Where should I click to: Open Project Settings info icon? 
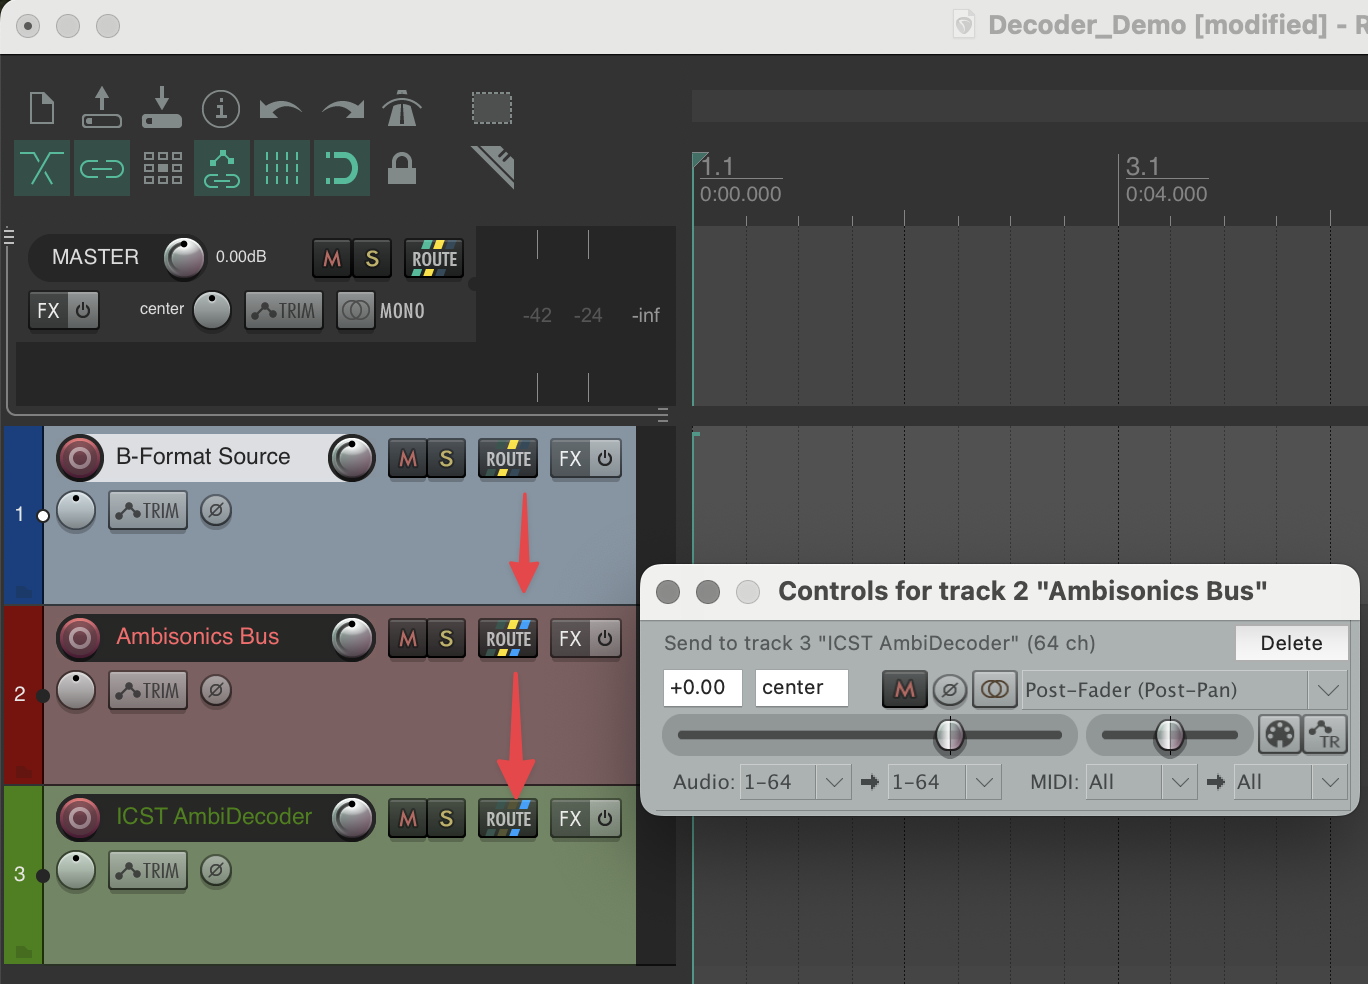[x=221, y=108]
